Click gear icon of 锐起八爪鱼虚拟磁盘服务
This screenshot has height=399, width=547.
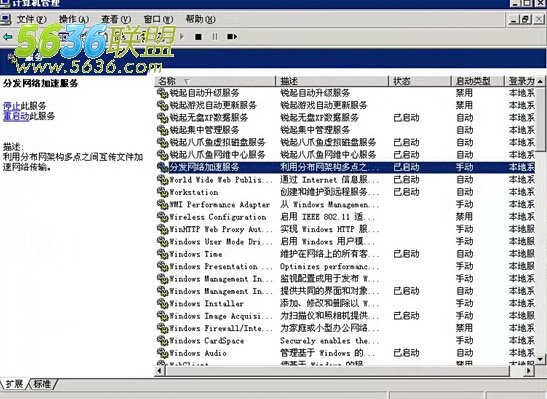[163, 143]
